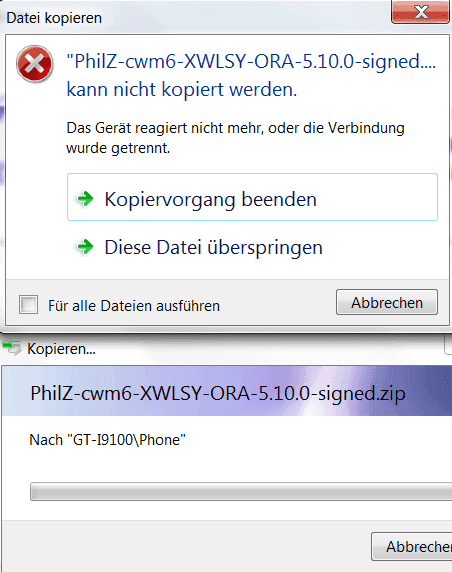The image size is (452, 572).
Task: Click the Für alle Dateien ausführen label
Action: tap(134, 306)
